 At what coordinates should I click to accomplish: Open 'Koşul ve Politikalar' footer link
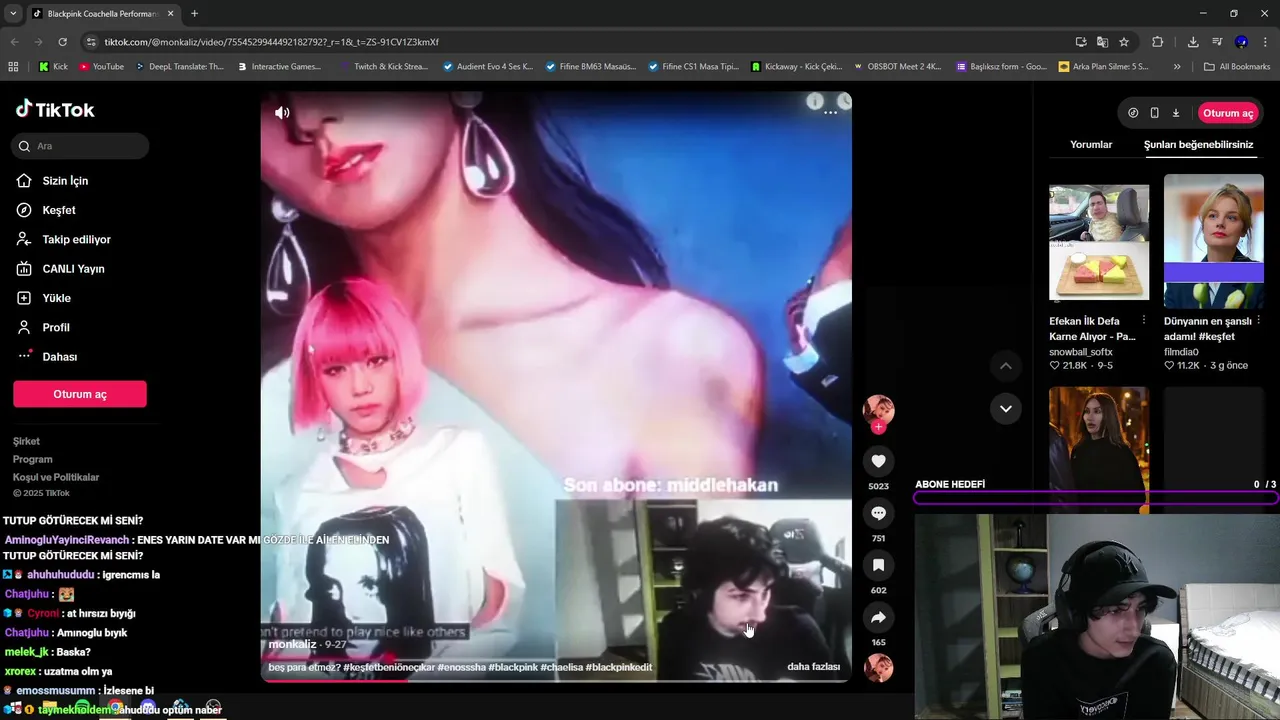click(x=56, y=477)
